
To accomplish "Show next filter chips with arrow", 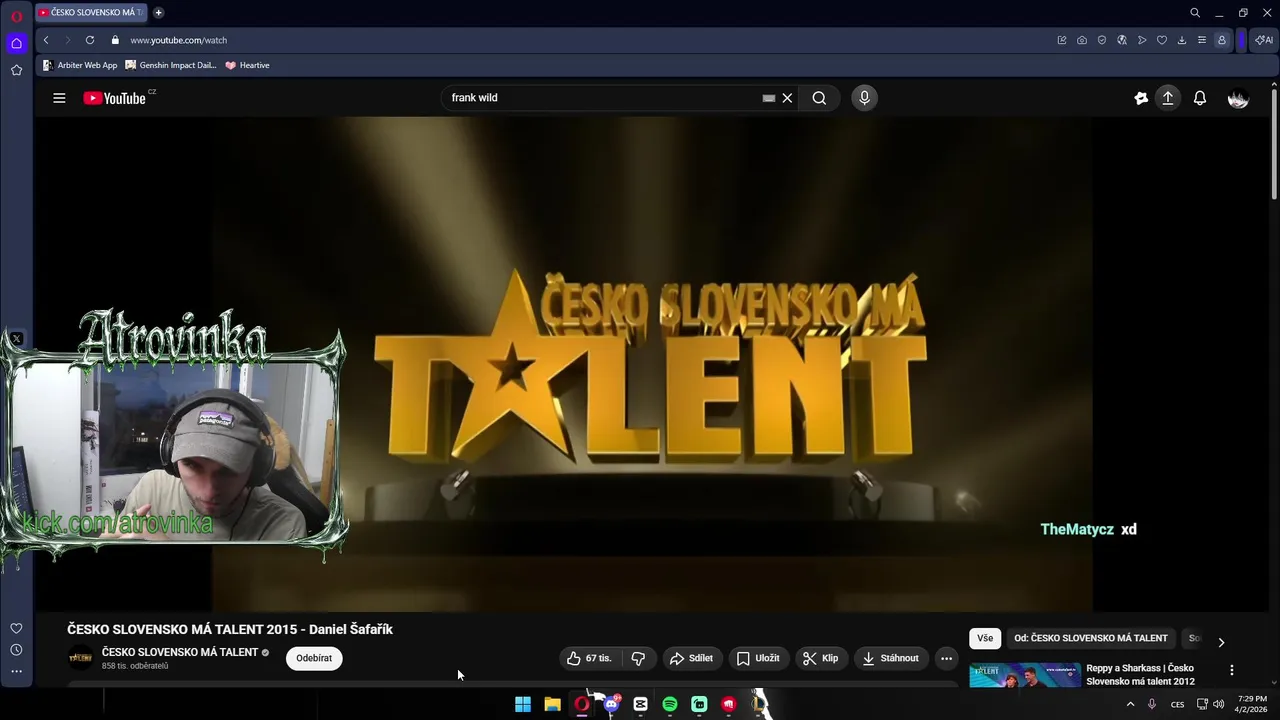I will pyautogui.click(x=1221, y=642).
